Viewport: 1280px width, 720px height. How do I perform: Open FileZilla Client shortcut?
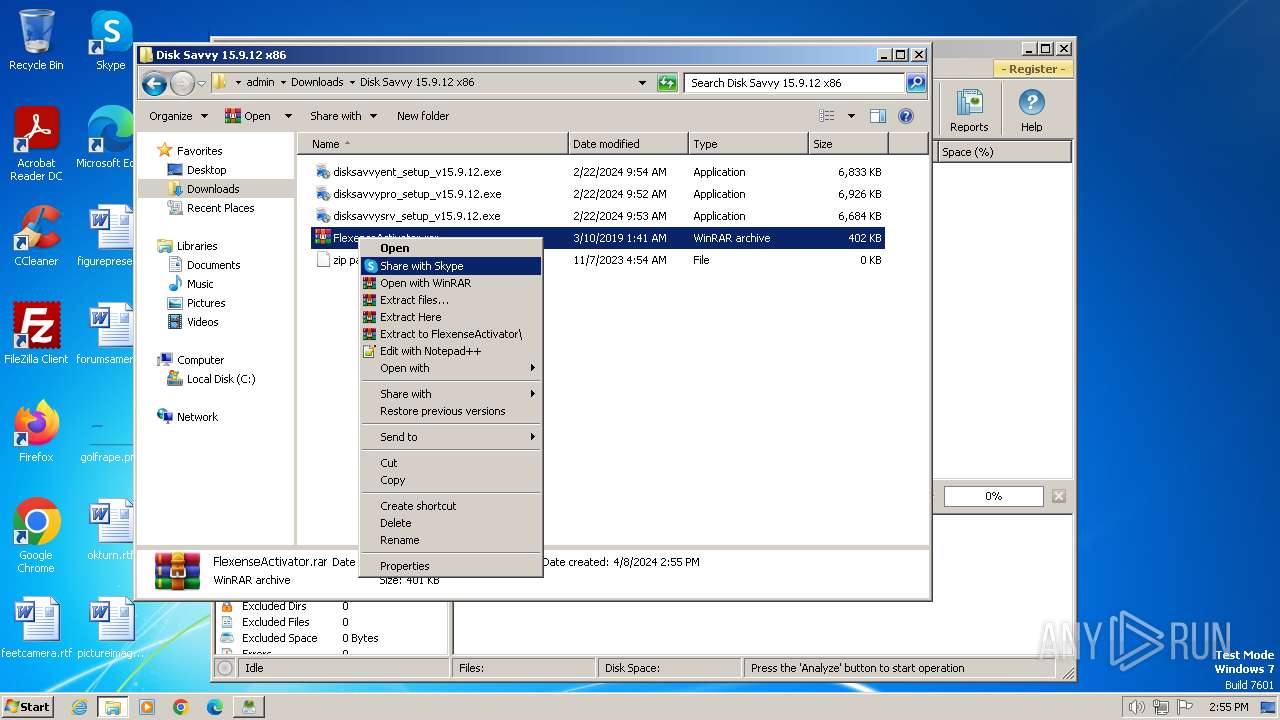pos(36,333)
